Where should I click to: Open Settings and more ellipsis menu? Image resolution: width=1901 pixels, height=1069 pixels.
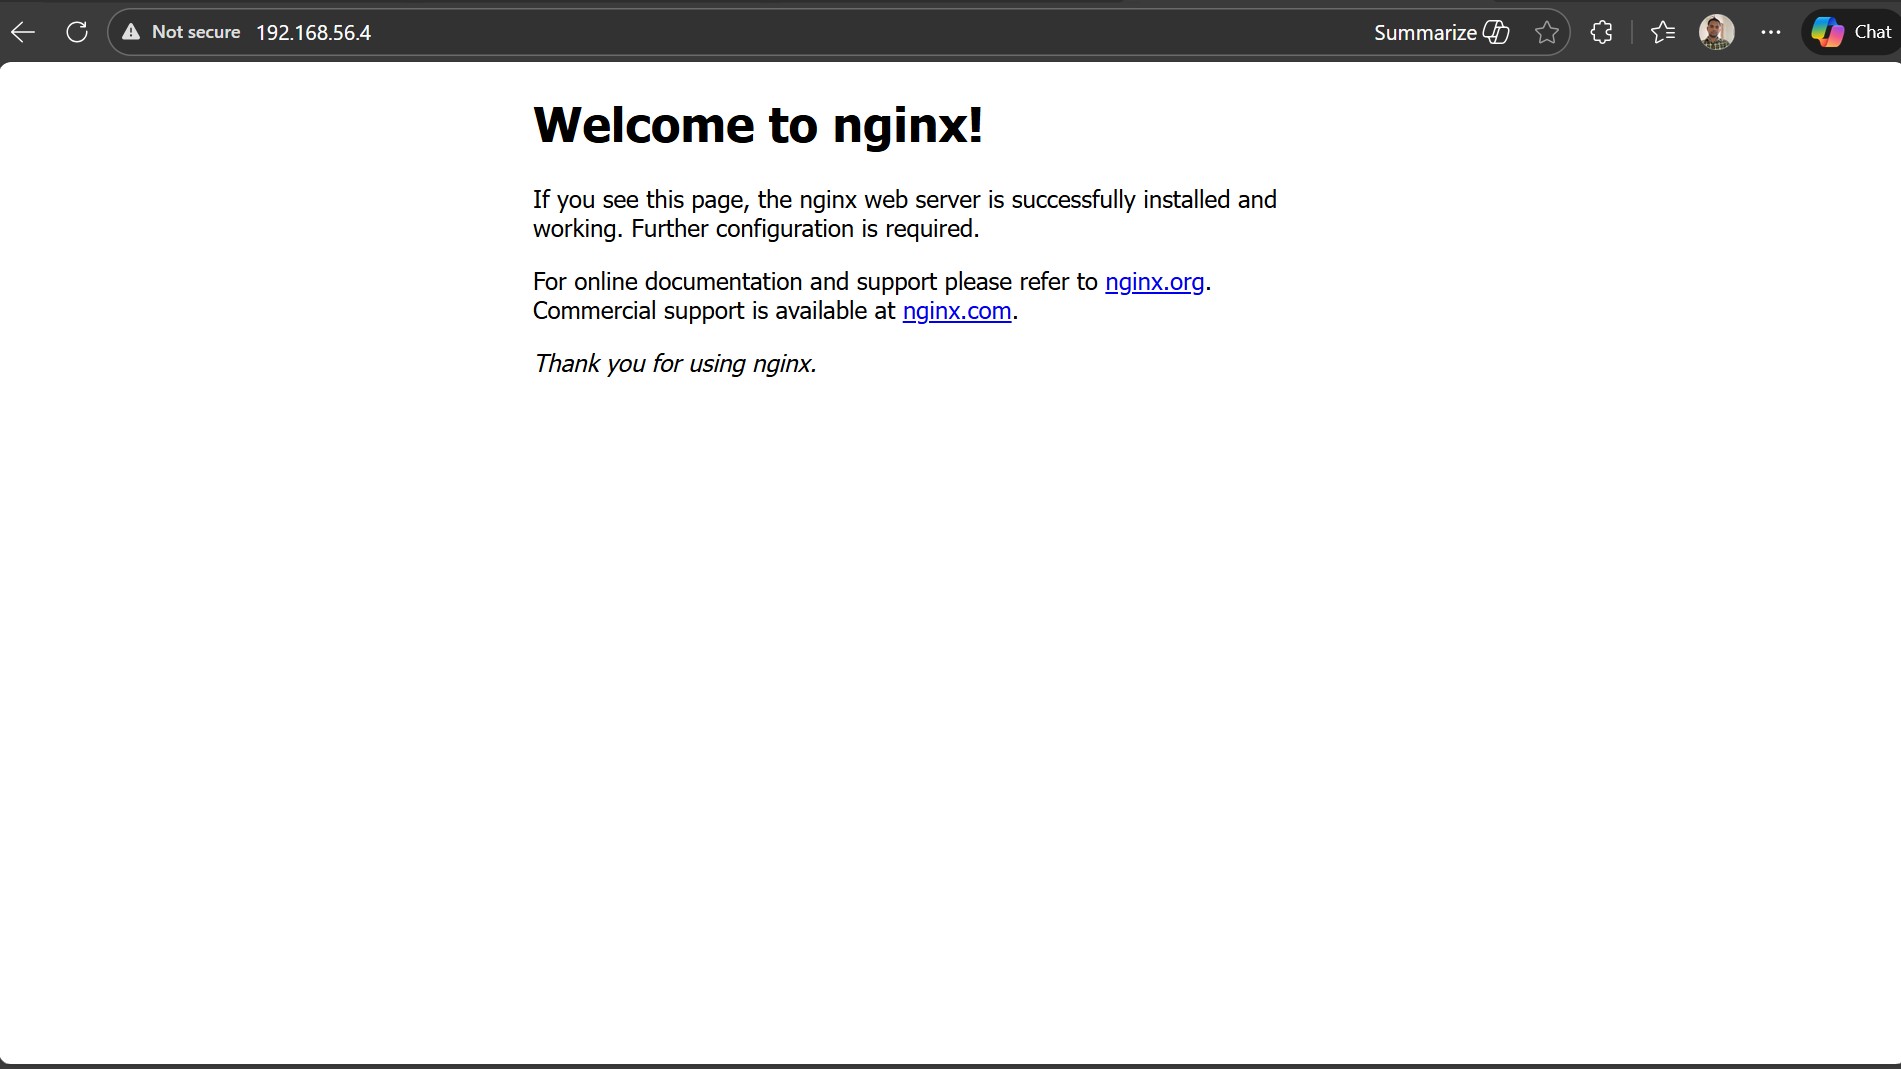[x=1771, y=32]
